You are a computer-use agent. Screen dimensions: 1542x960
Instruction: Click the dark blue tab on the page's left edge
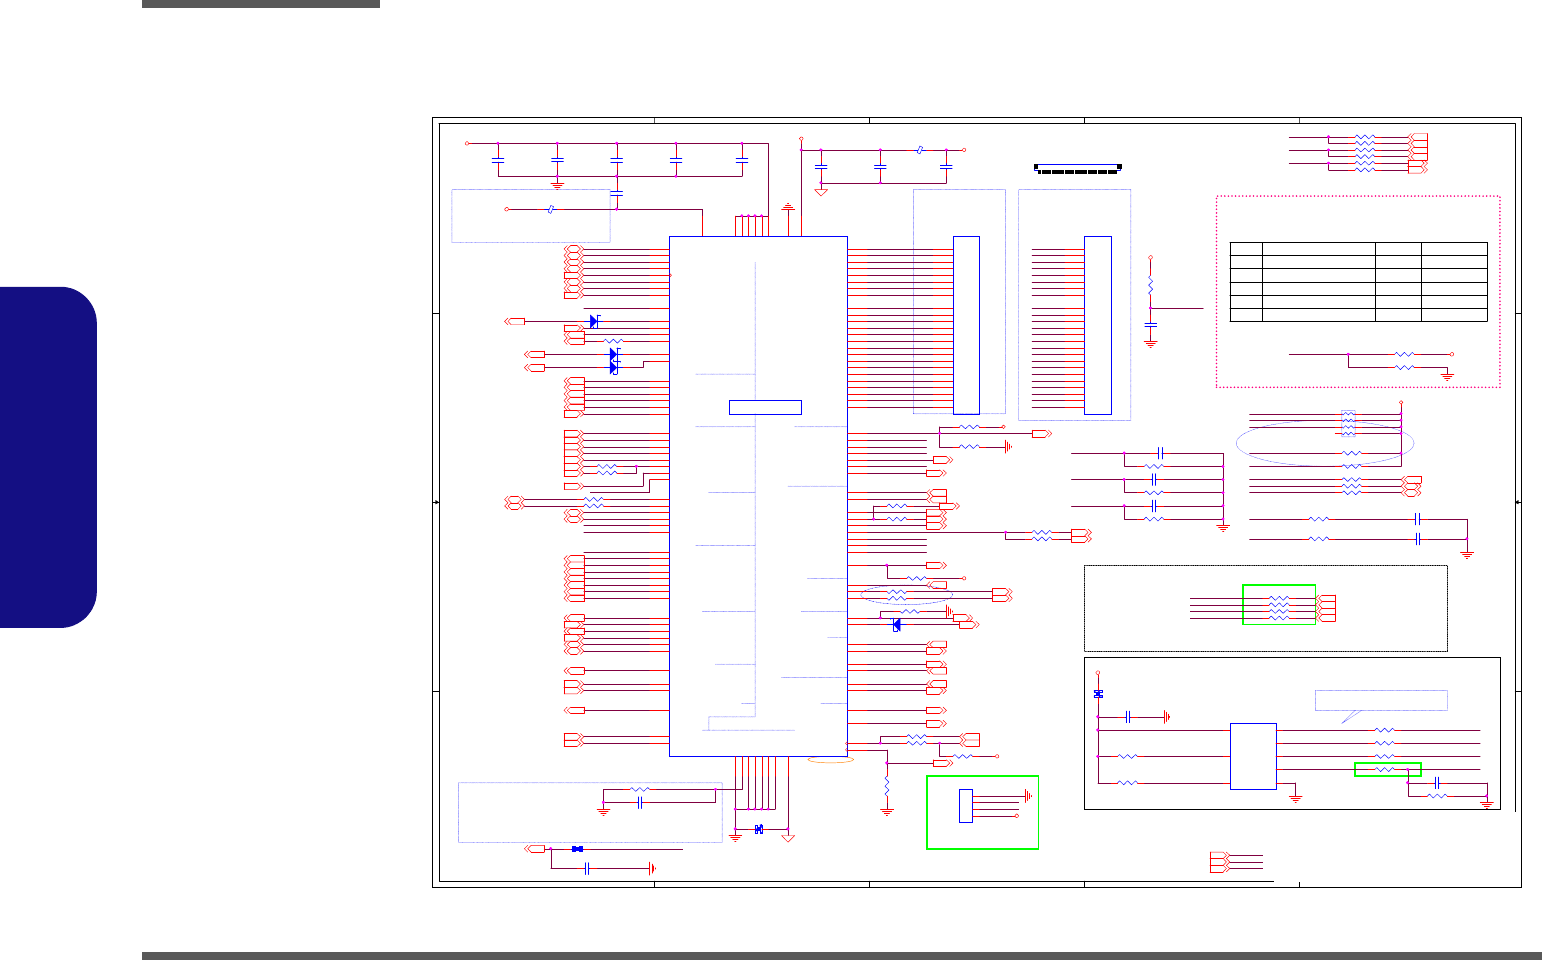[x=48, y=457]
